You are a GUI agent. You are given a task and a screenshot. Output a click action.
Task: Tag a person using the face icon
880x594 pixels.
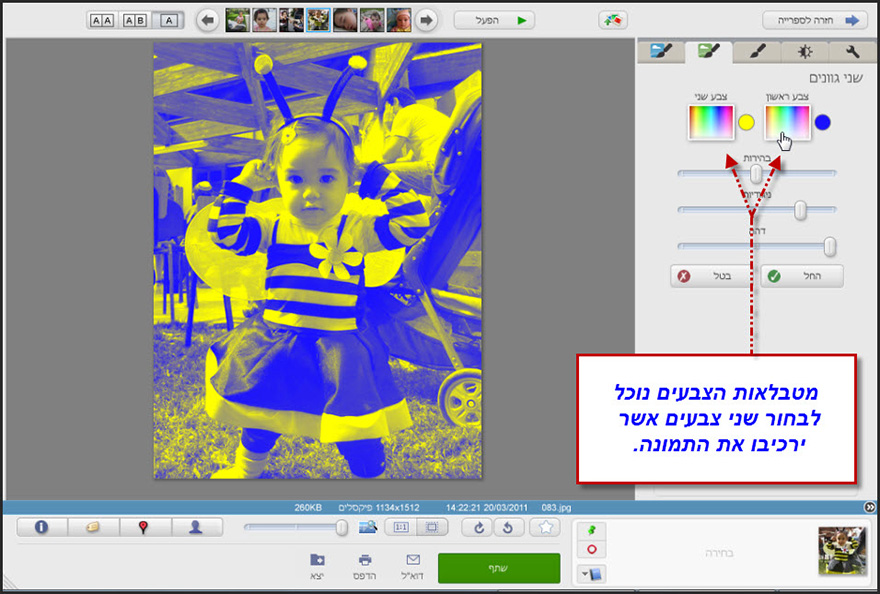click(196, 528)
